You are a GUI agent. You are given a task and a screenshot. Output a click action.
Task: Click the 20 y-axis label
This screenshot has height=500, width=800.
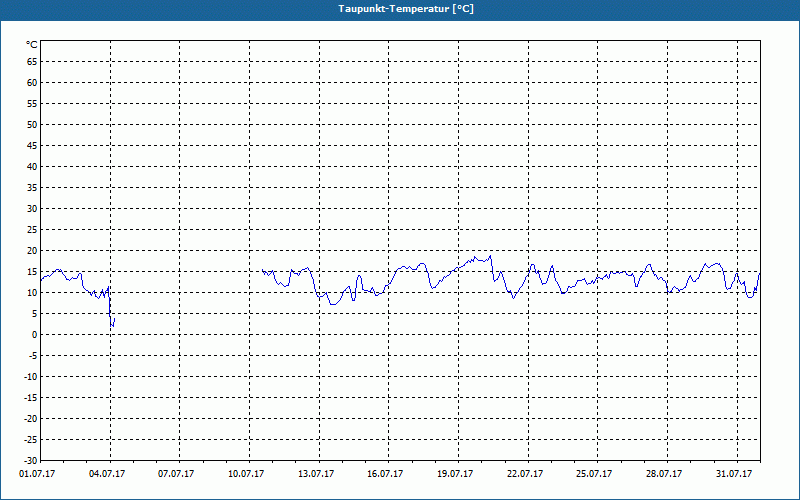coord(32,251)
